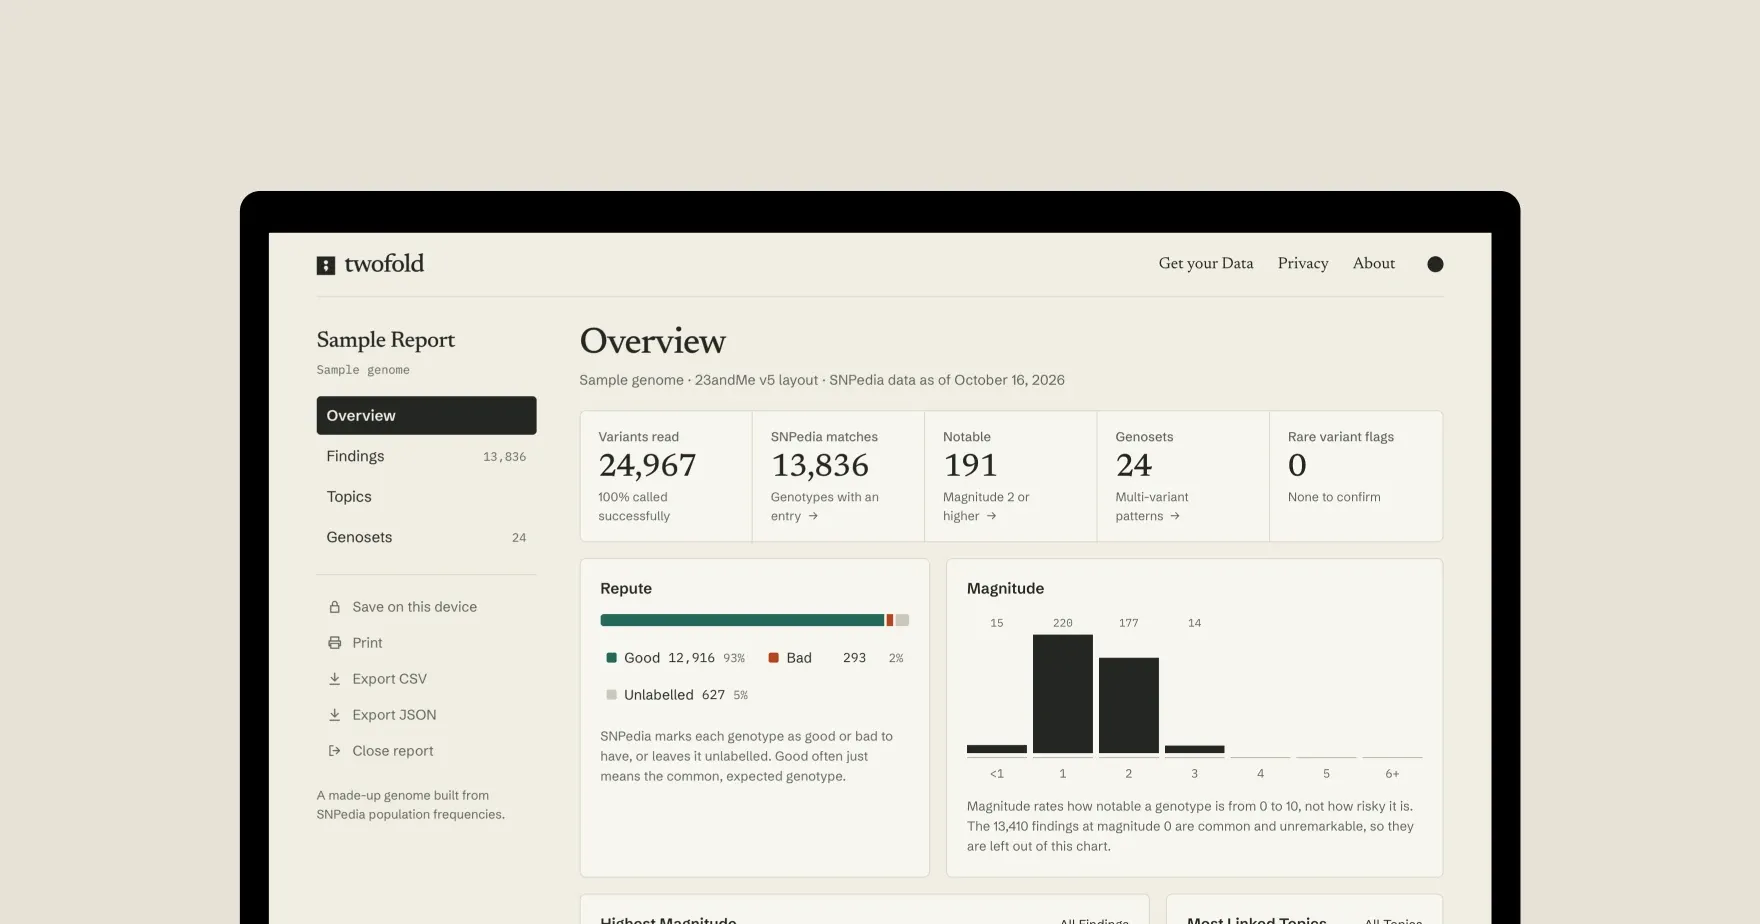Click the printer icon
This screenshot has width=1760, height=924.
335,643
